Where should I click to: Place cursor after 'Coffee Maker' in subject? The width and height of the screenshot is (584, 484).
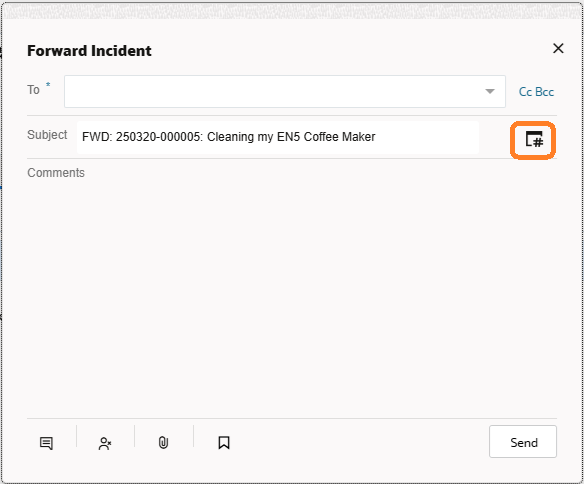[x=377, y=137]
